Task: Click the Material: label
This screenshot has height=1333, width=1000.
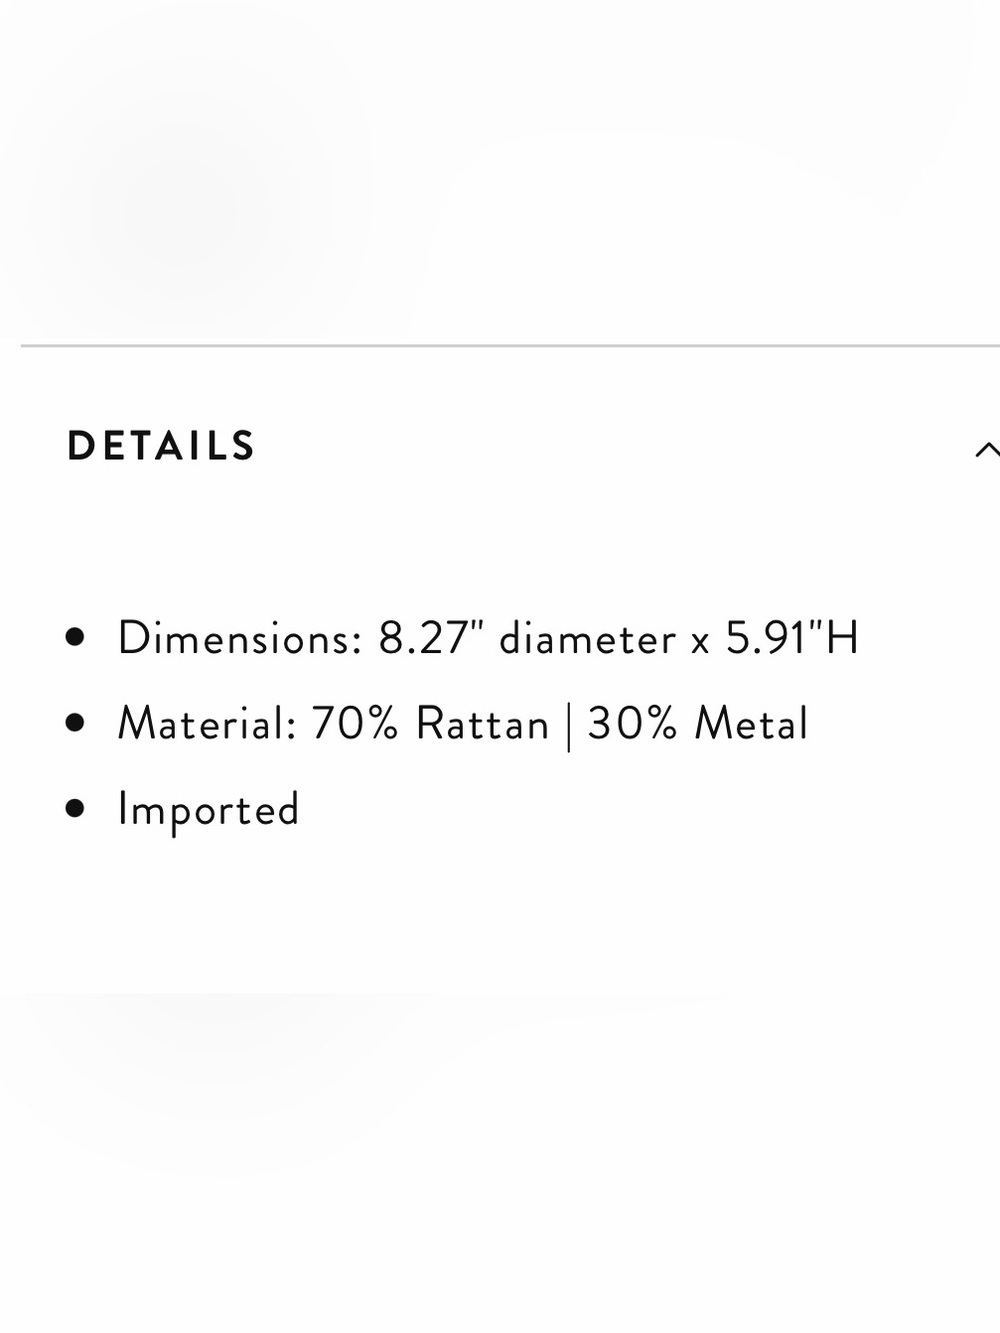Action: 207,724
